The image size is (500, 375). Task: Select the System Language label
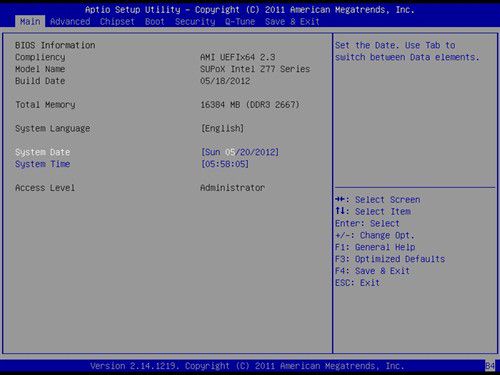52,128
